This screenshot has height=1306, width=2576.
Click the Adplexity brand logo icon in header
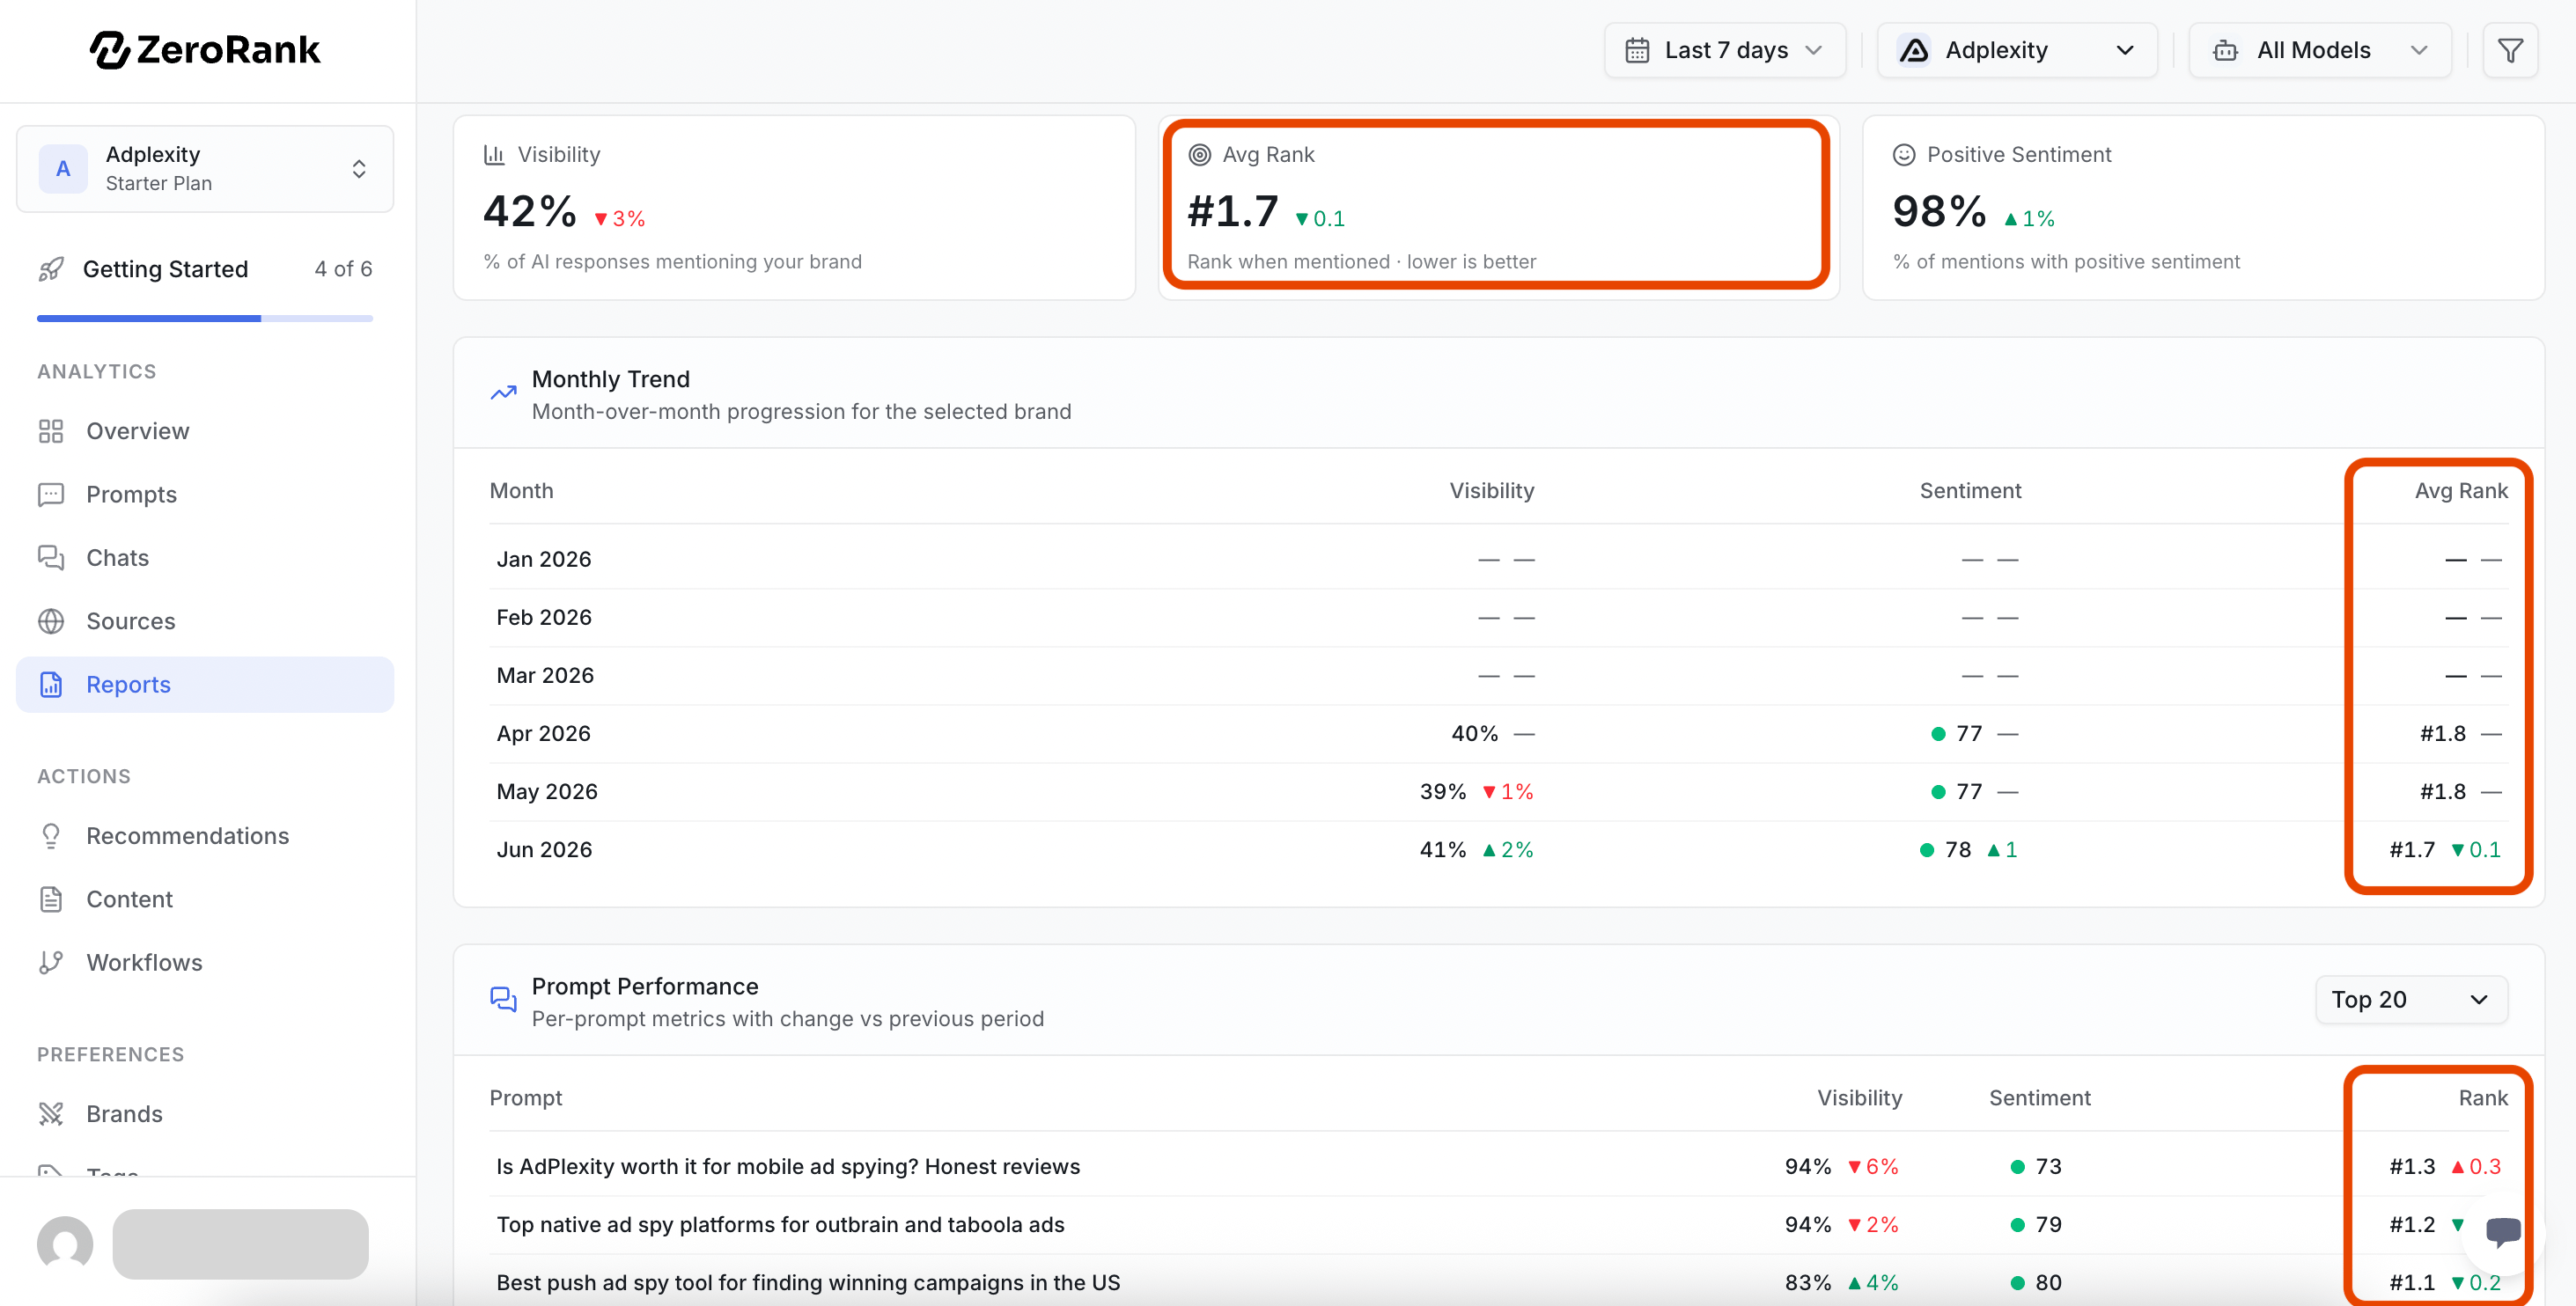(1914, 50)
